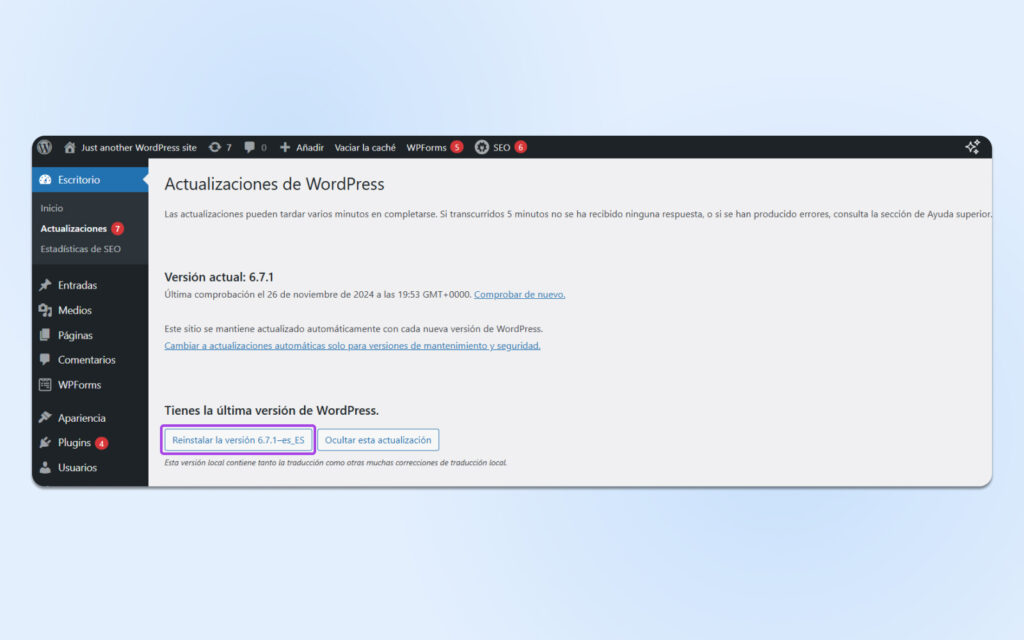
Task: Click the Esta versión local contiene note
Action: point(335,462)
